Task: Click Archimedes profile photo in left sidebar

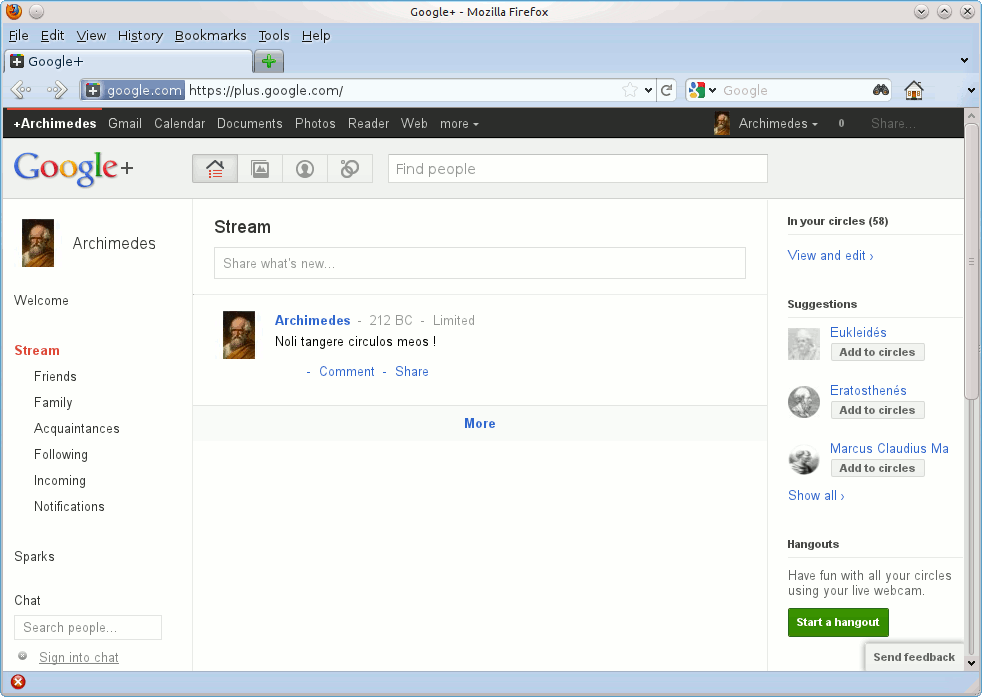Action: click(38, 243)
